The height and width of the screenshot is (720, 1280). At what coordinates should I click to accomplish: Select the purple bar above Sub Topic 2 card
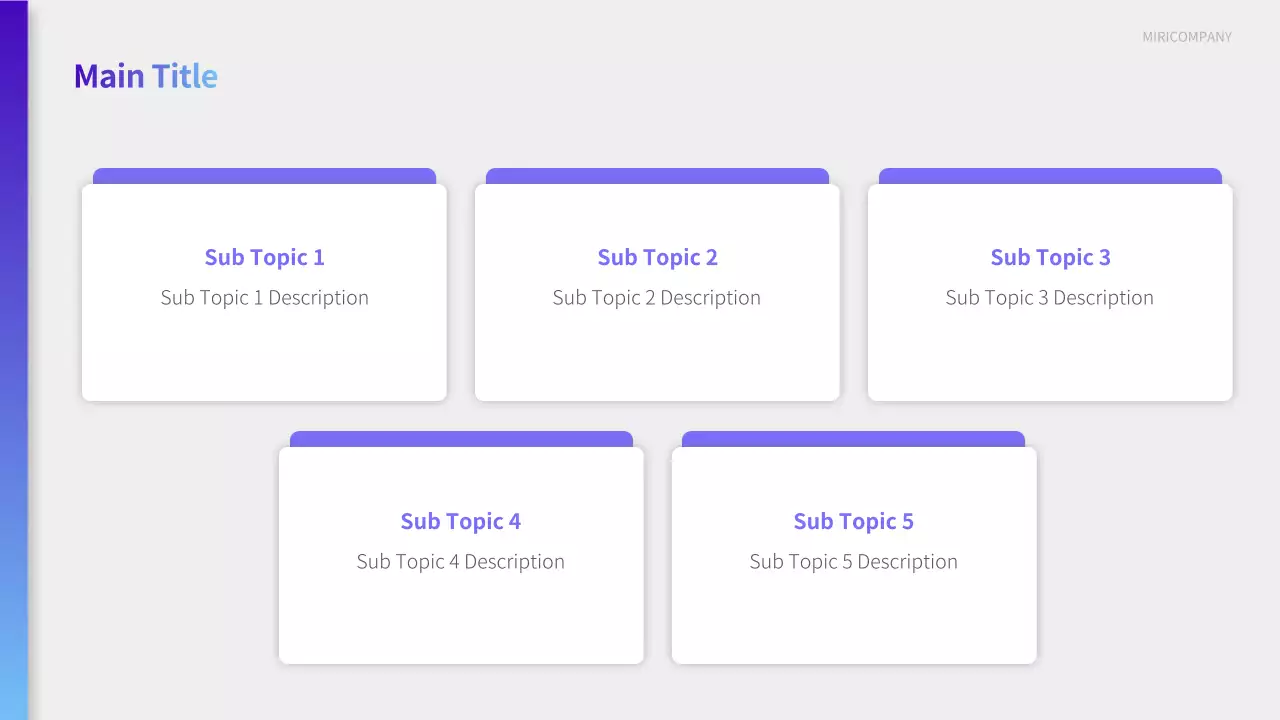pos(657,176)
